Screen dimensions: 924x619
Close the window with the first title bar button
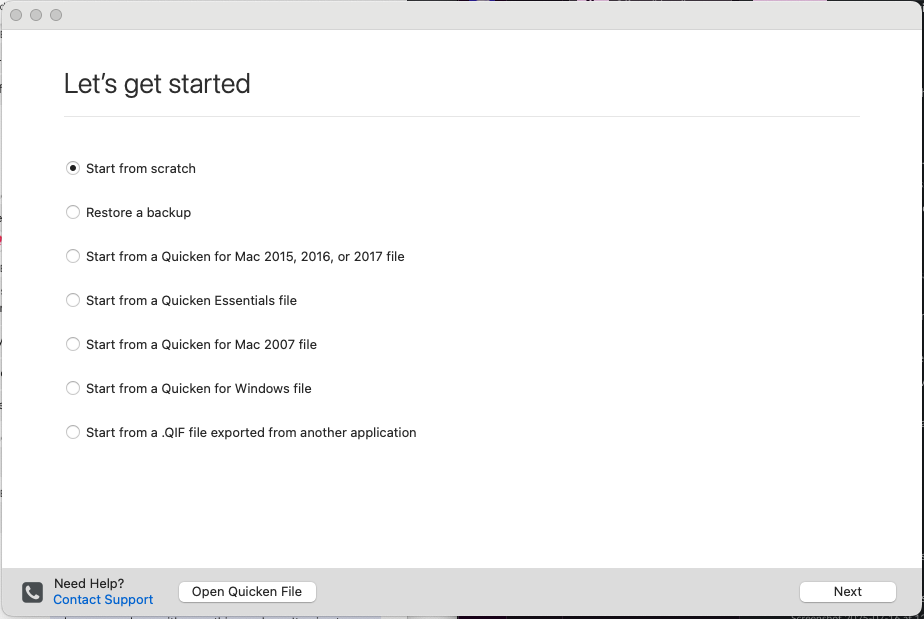click(16, 15)
